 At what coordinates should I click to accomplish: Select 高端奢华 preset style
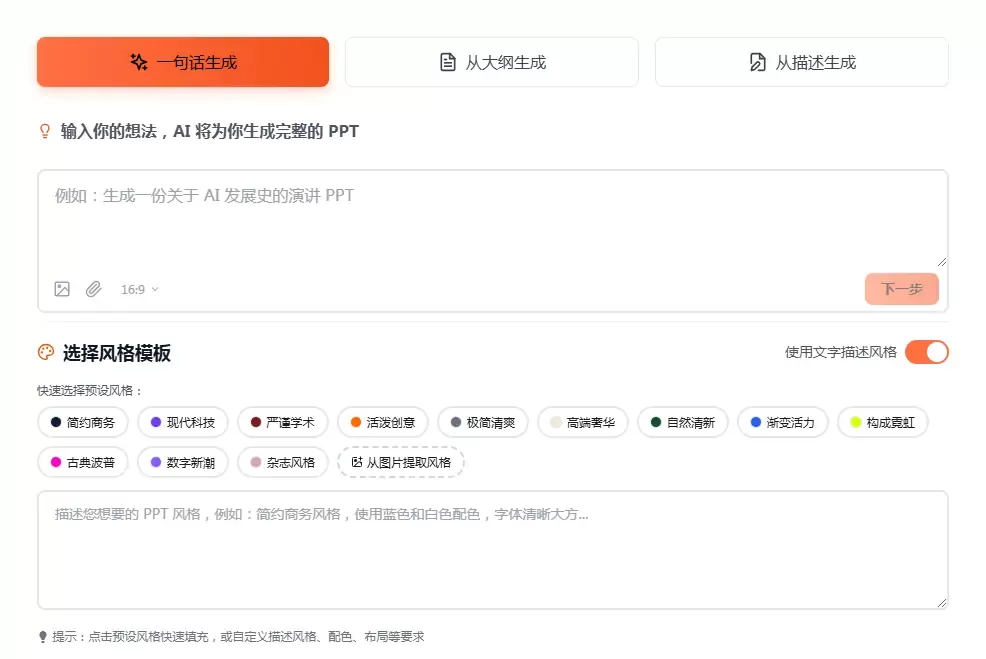point(583,422)
